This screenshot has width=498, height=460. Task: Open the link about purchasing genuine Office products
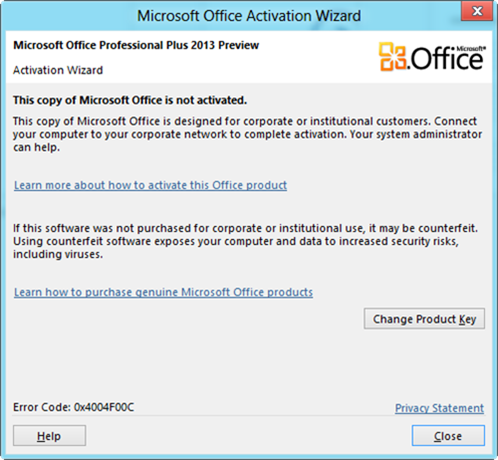point(163,292)
